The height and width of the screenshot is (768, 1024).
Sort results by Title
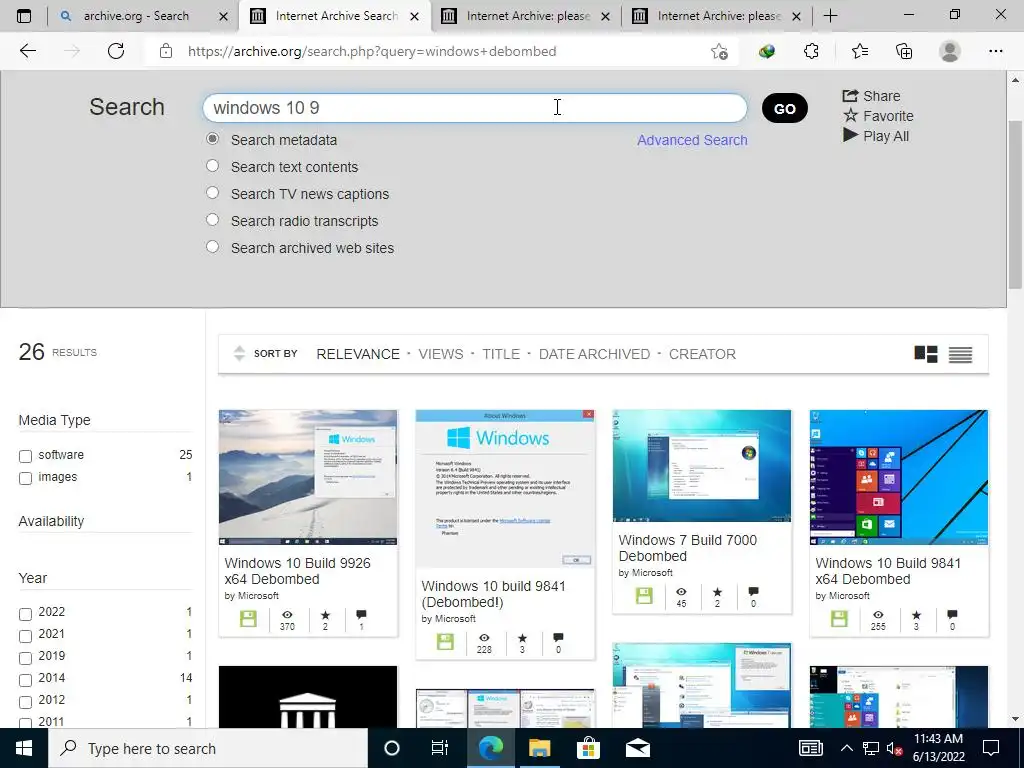[x=501, y=354]
